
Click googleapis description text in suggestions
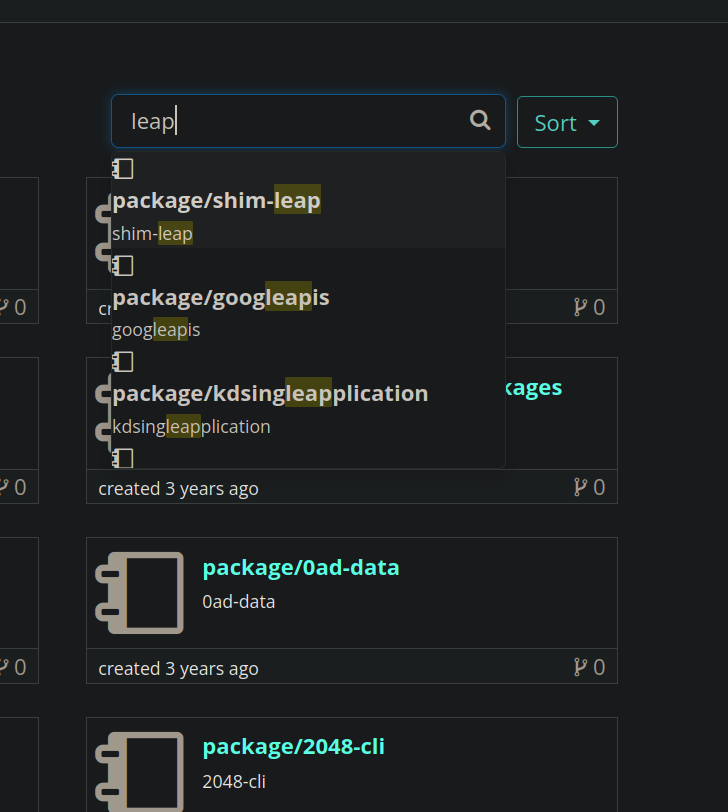[x=156, y=330]
